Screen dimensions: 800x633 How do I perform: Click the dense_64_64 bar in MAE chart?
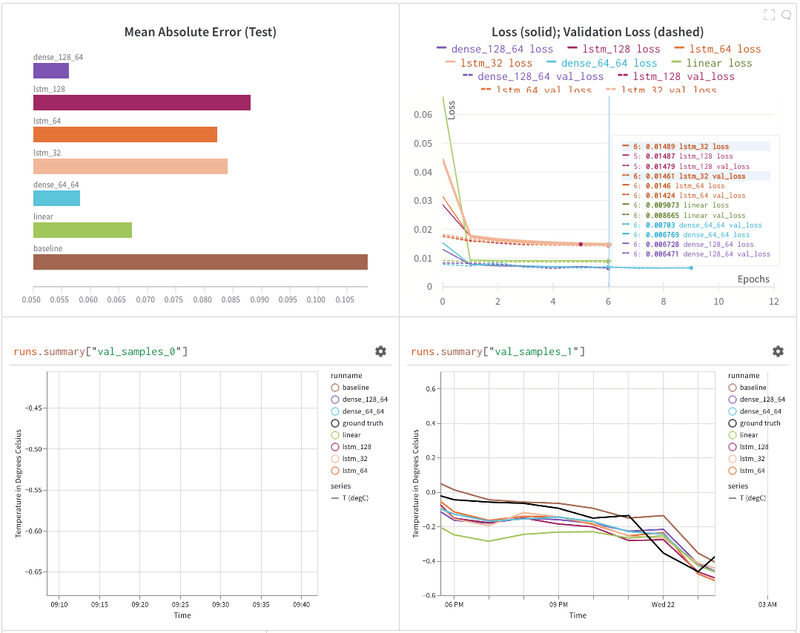pos(57,198)
